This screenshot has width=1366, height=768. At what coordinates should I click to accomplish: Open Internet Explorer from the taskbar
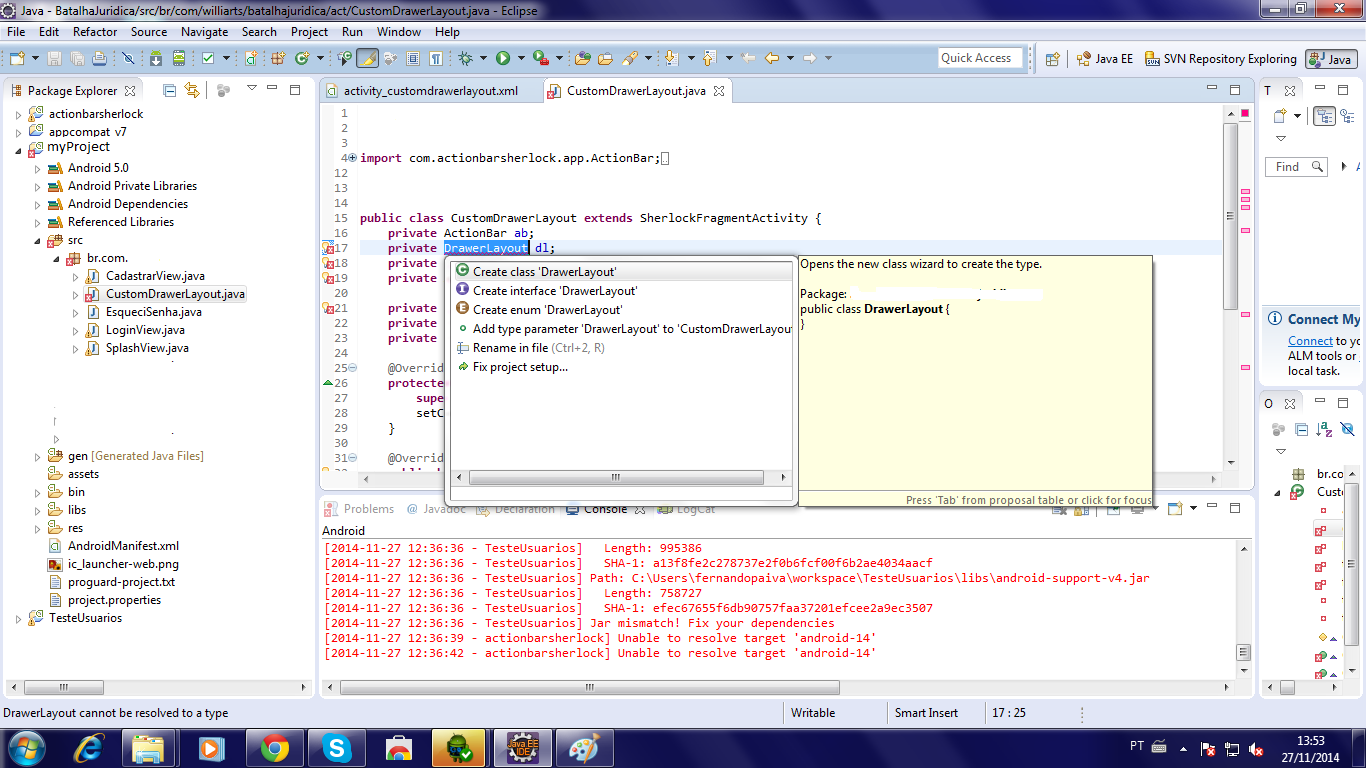[x=90, y=747]
